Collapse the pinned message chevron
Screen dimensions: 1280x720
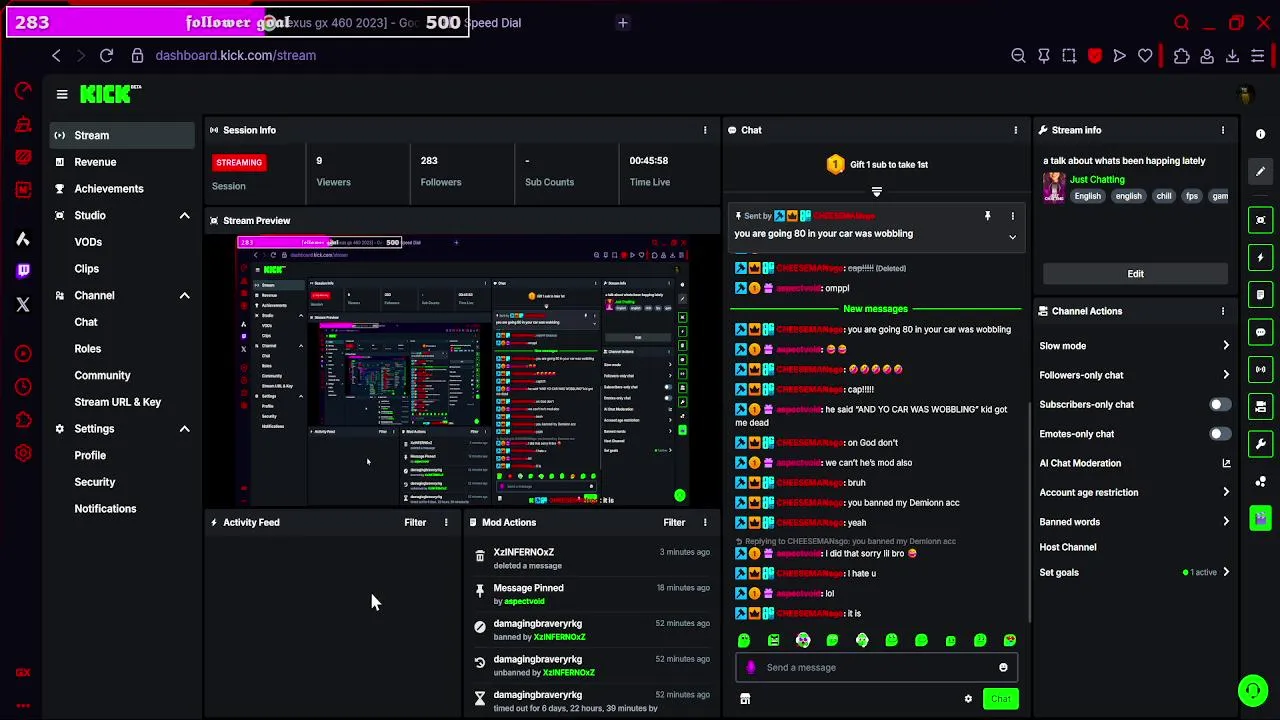[1012, 237]
